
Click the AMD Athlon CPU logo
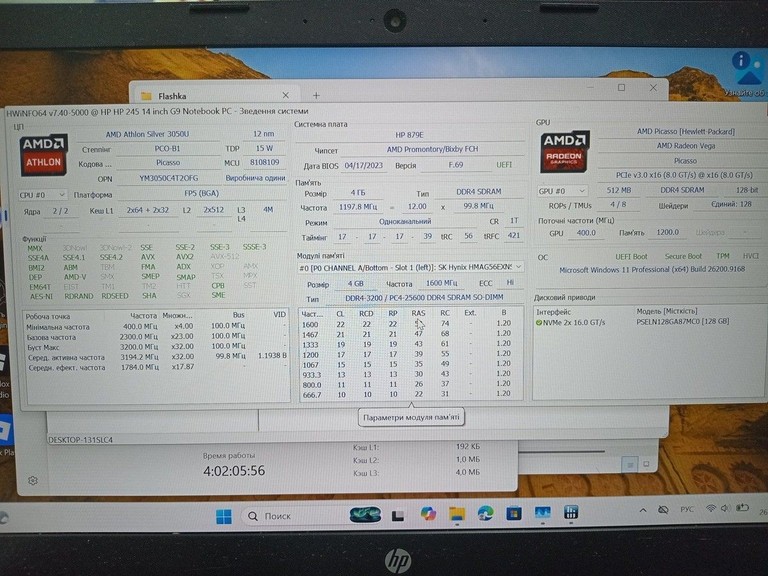(x=43, y=155)
